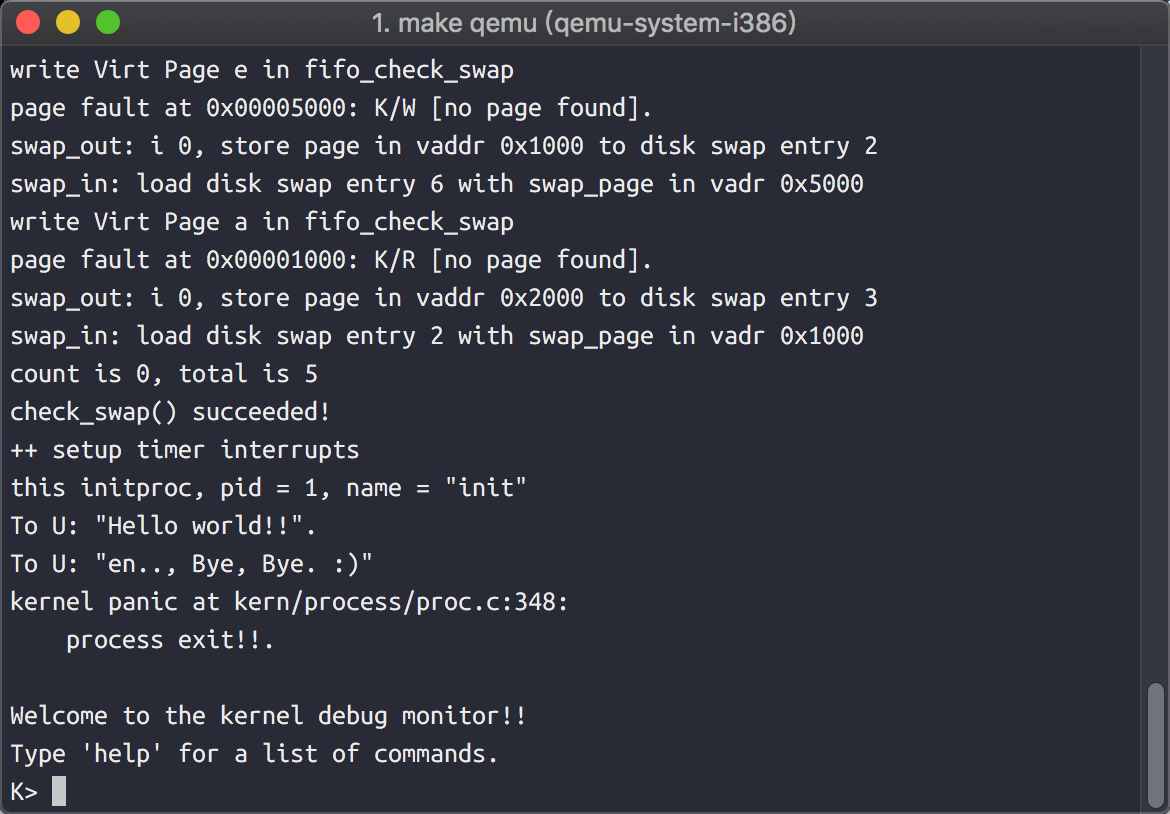Image resolution: width=1170 pixels, height=814 pixels.
Task: Click the 'check_swap() succeeded!' line
Action: 170,412
